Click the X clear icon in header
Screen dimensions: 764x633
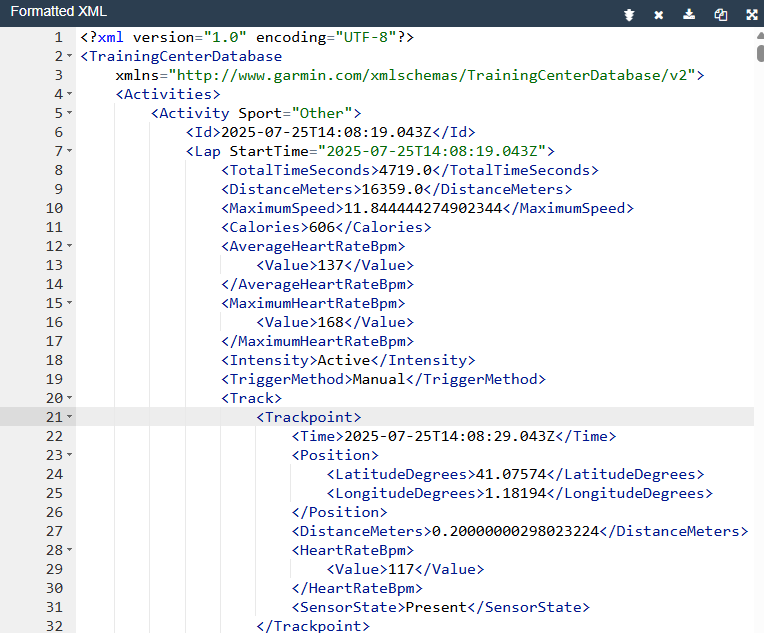[x=659, y=15]
